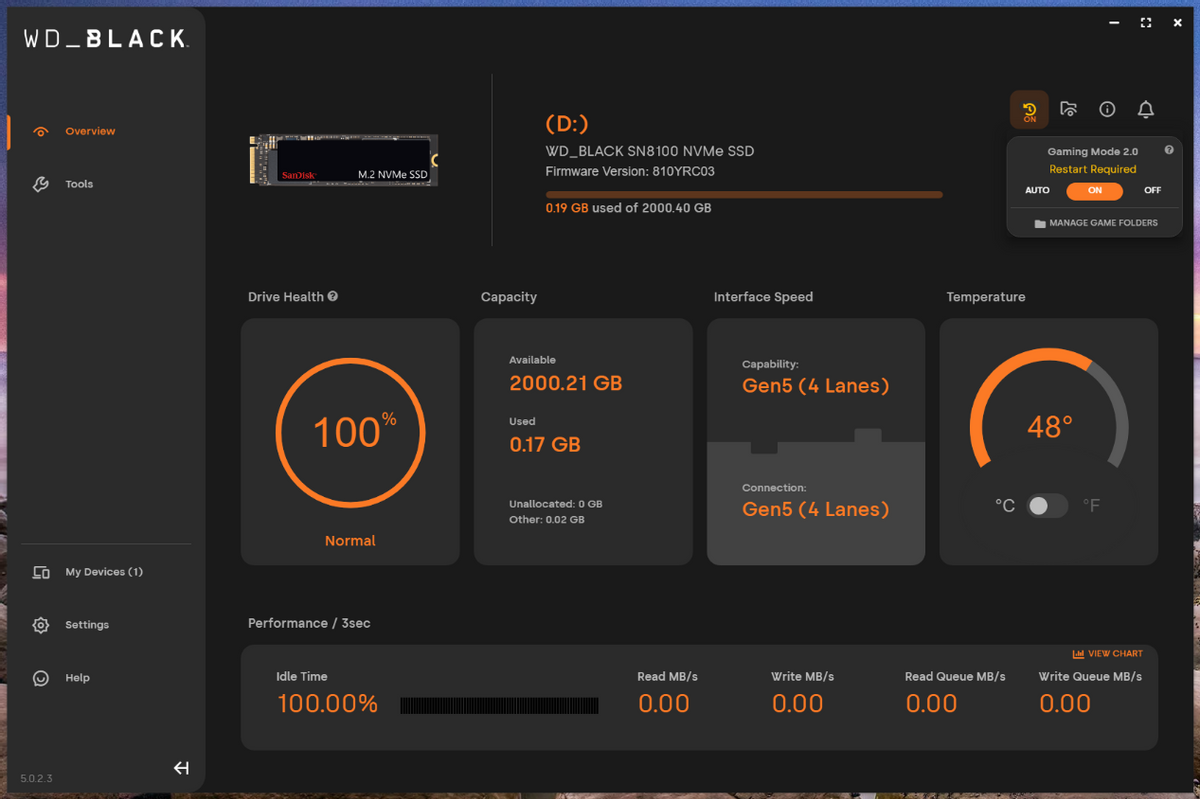
Task: Open the Overview eye icon
Action: [x=41, y=131]
